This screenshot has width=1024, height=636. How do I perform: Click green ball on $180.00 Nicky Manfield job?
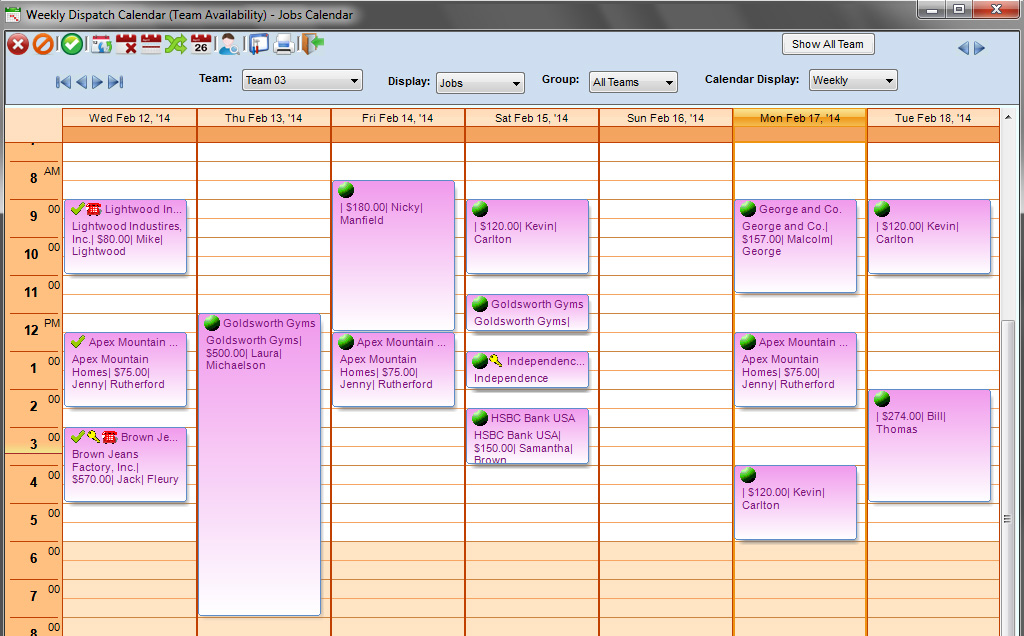(346, 190)
